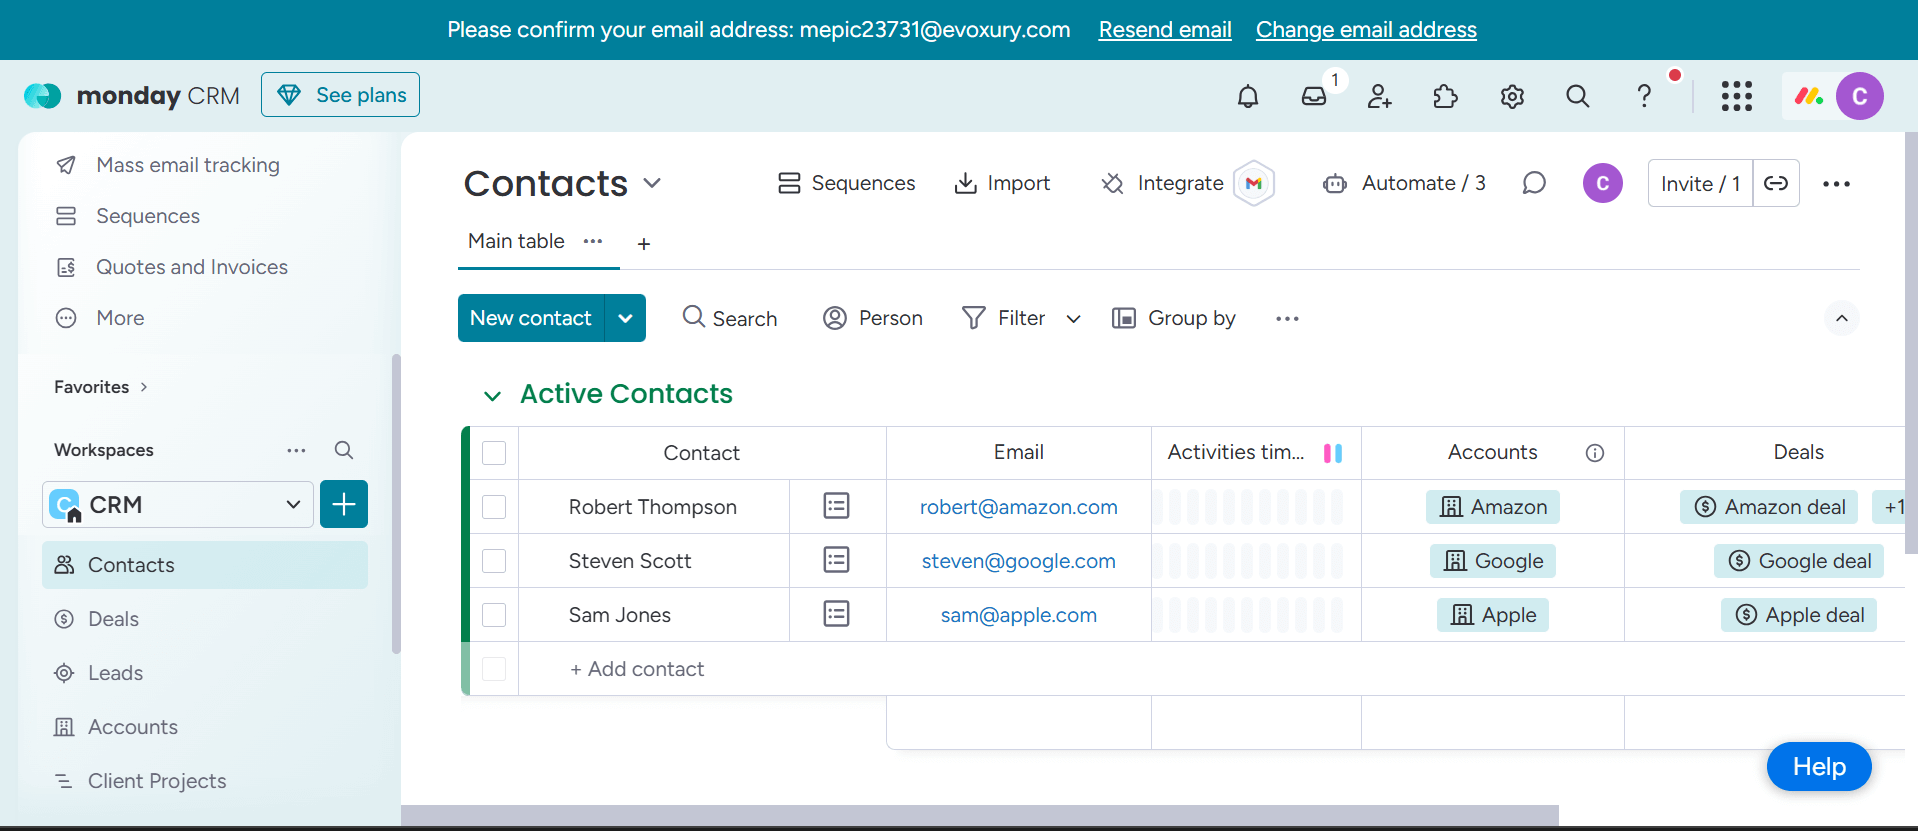The width and height of the screenshot is (1918, 831).
Task: Open the products switcher grid icon
Action: pyautogui.click(x=1736, y=96)
